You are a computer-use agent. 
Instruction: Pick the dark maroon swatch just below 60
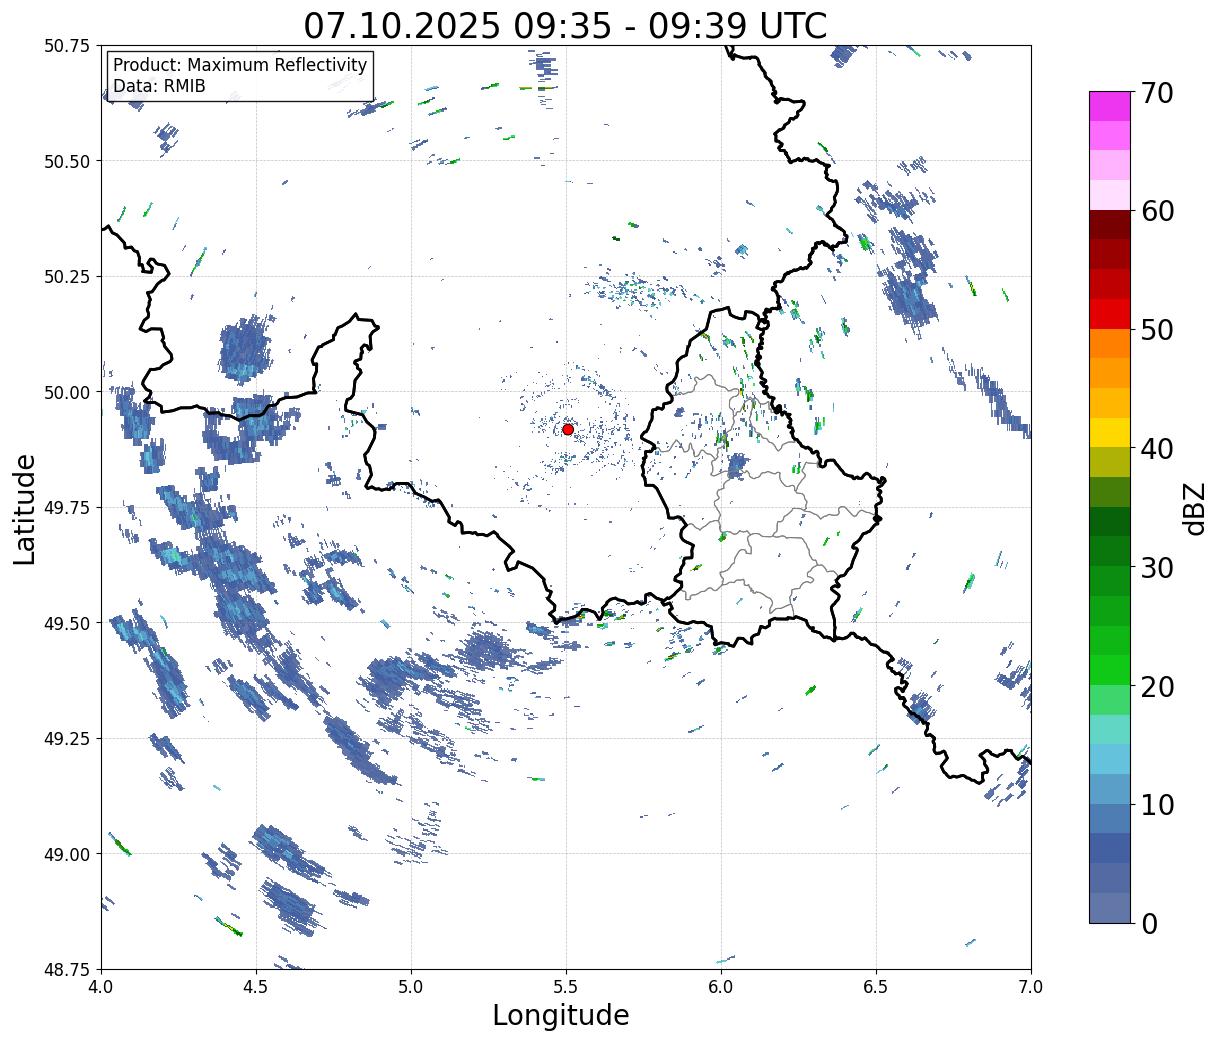(x=1110, y=225)
